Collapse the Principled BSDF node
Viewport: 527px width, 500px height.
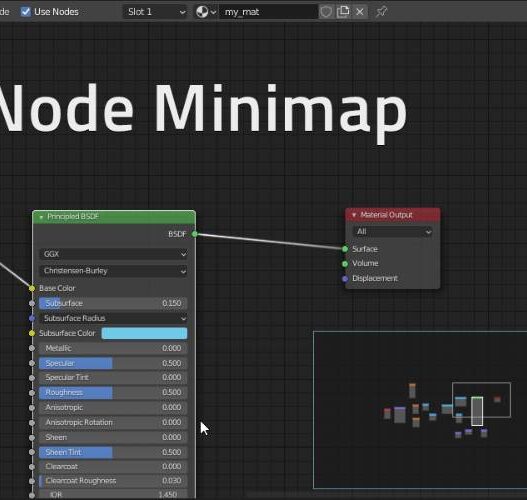(41, 217)
